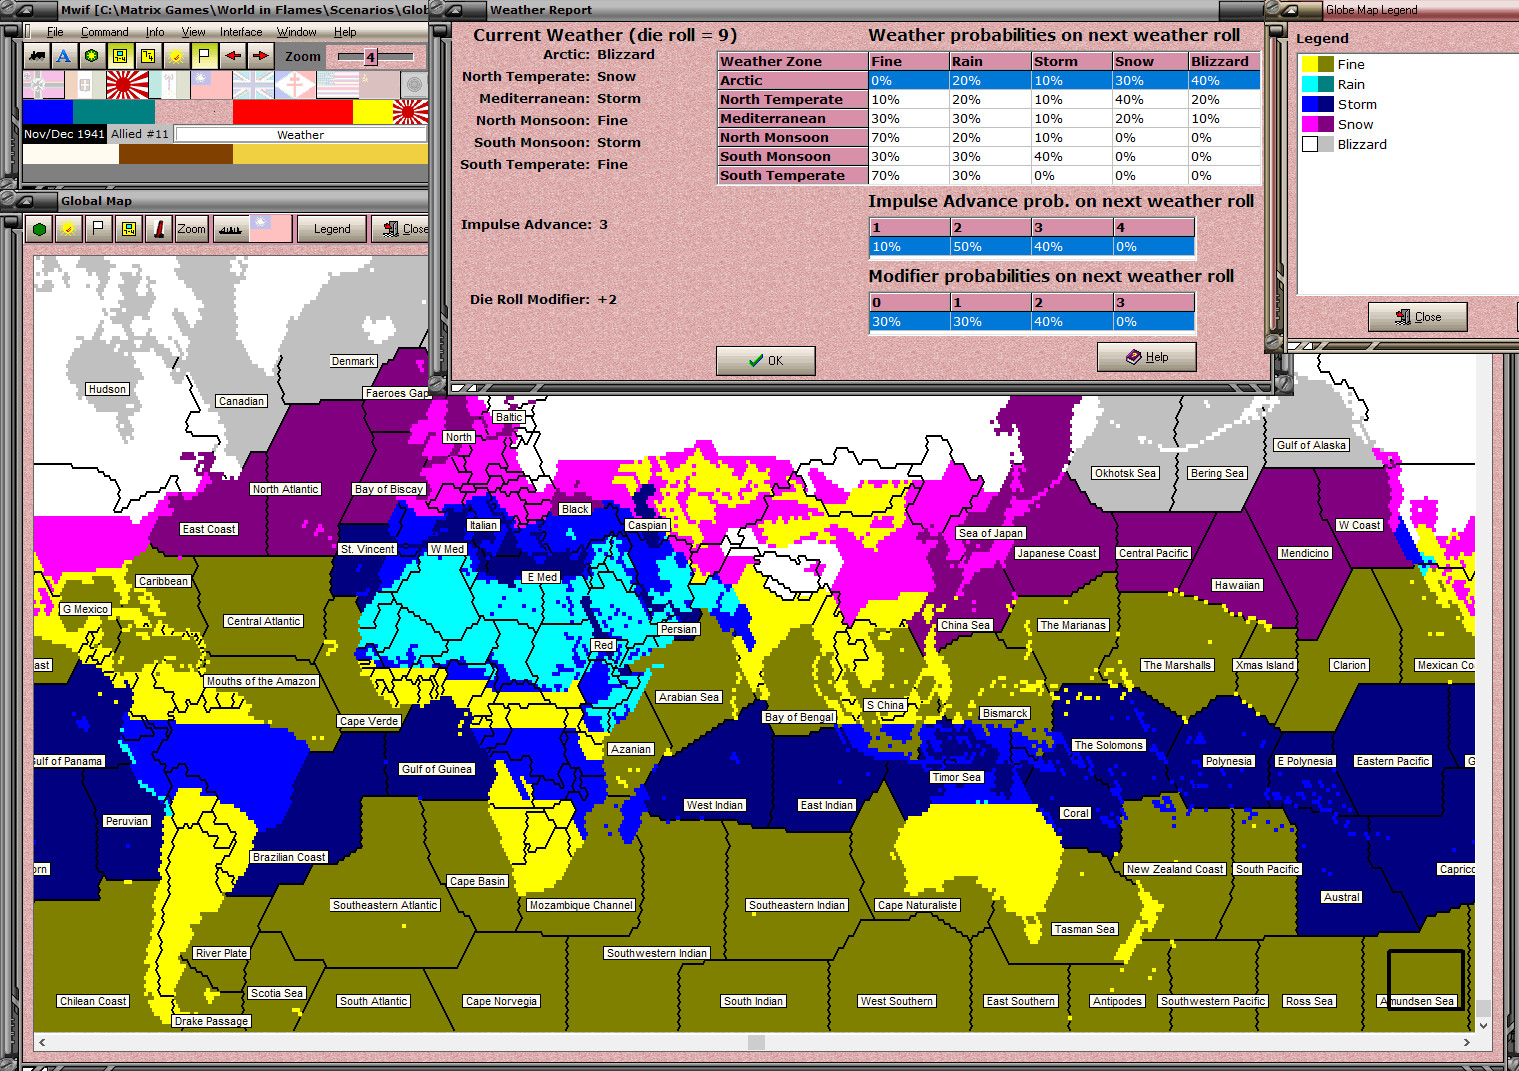Click the Snow color swatch in the legend

pyautogui.click(x=1317, y=124)
